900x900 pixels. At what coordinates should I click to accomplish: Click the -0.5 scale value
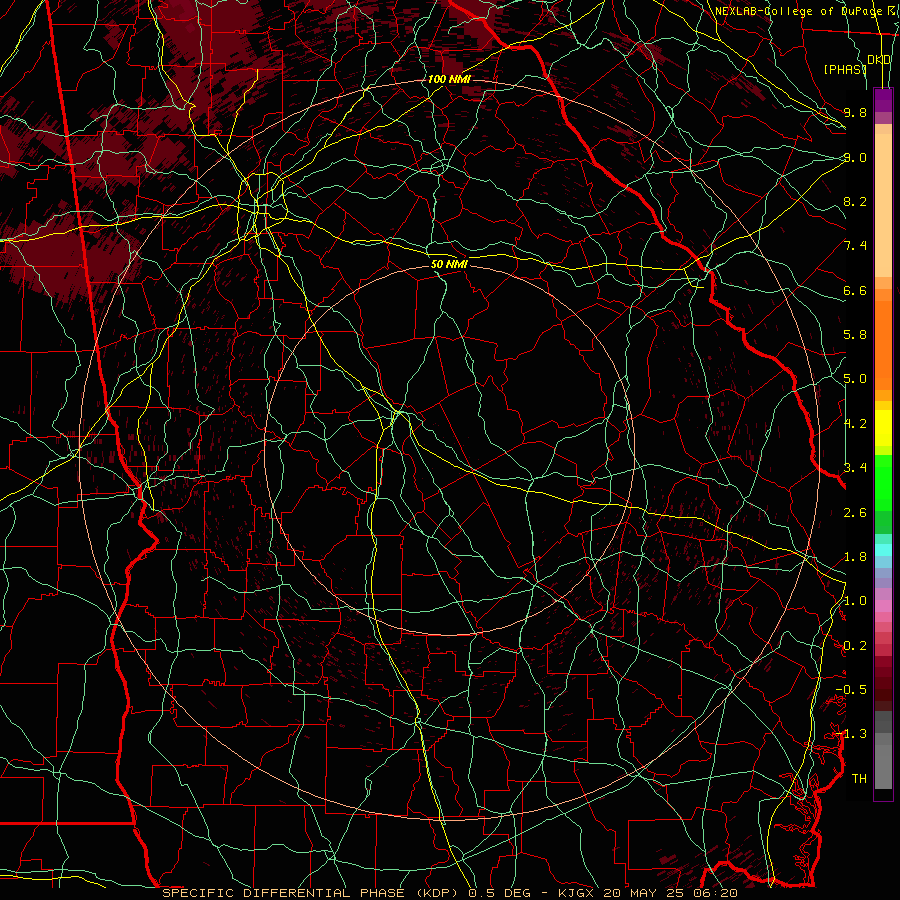coord(851,690)
